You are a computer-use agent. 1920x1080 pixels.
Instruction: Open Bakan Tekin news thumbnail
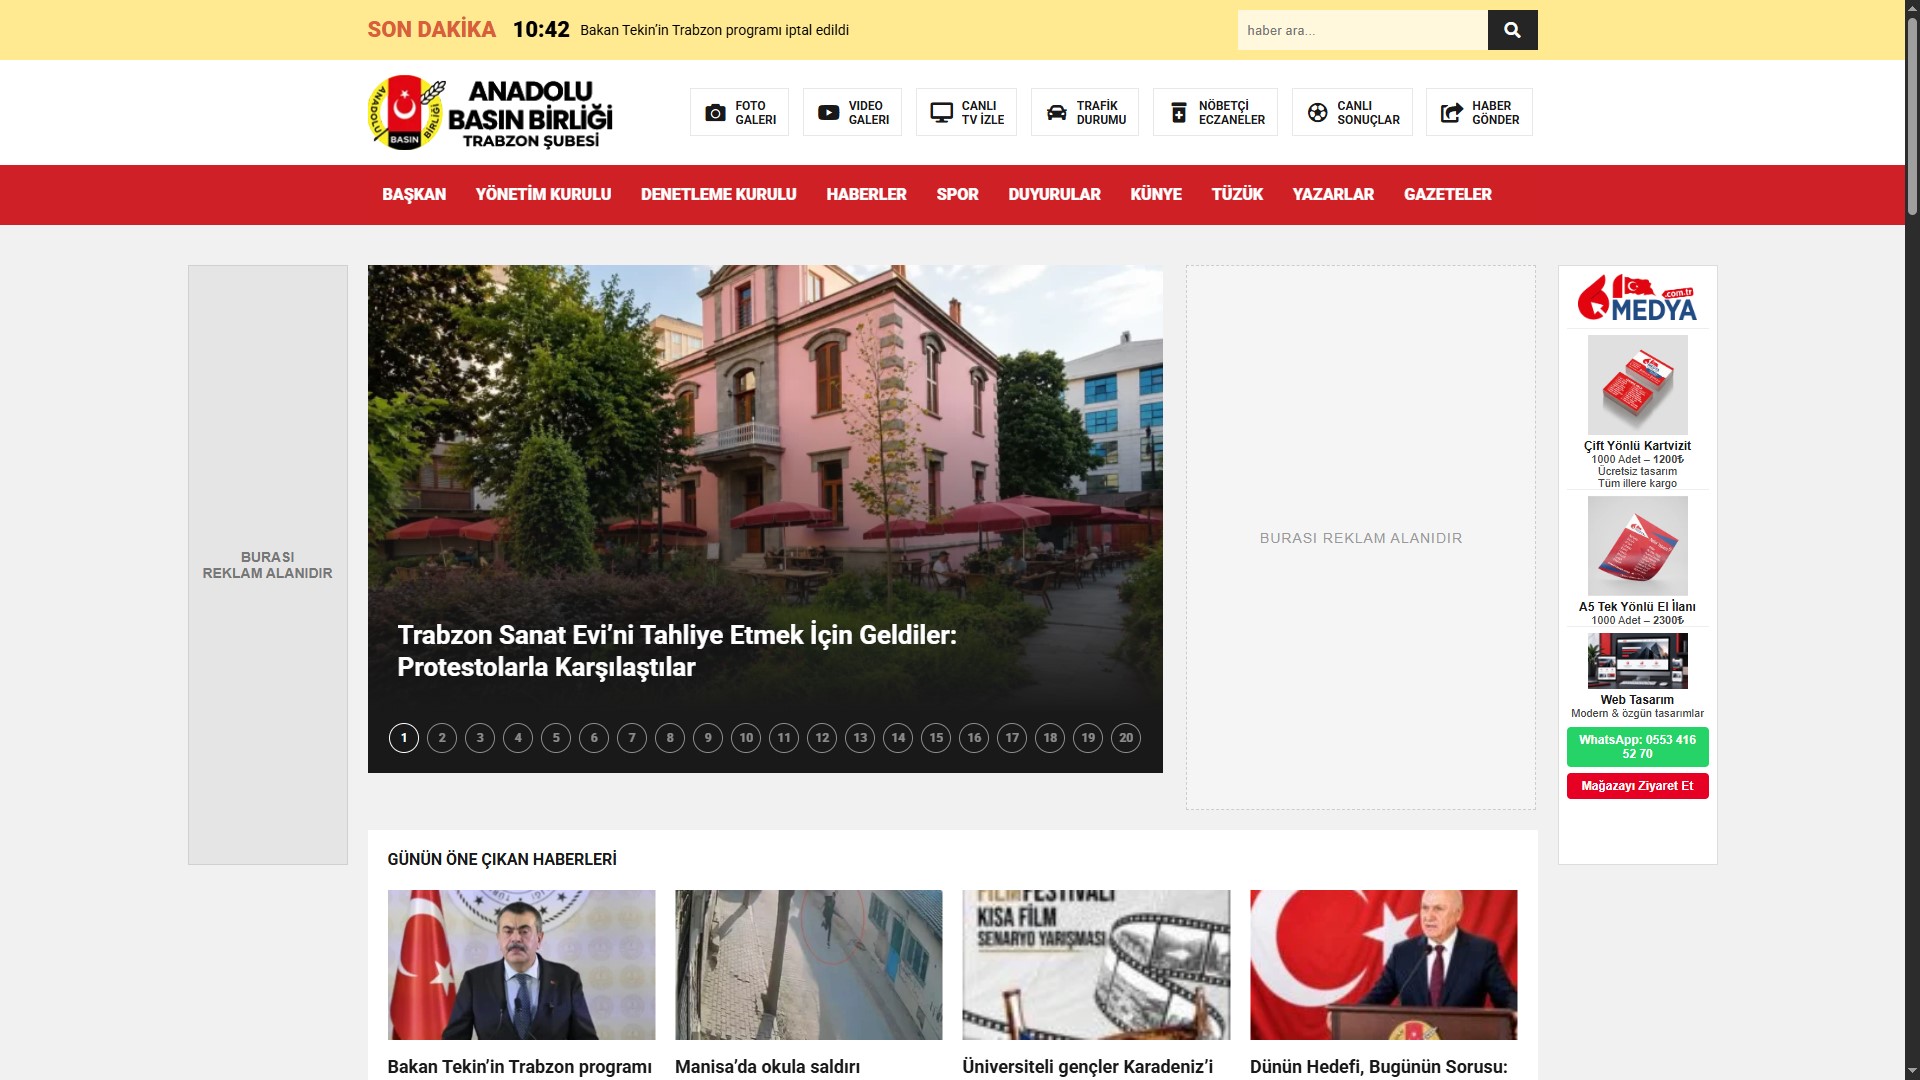pos(521,965)
